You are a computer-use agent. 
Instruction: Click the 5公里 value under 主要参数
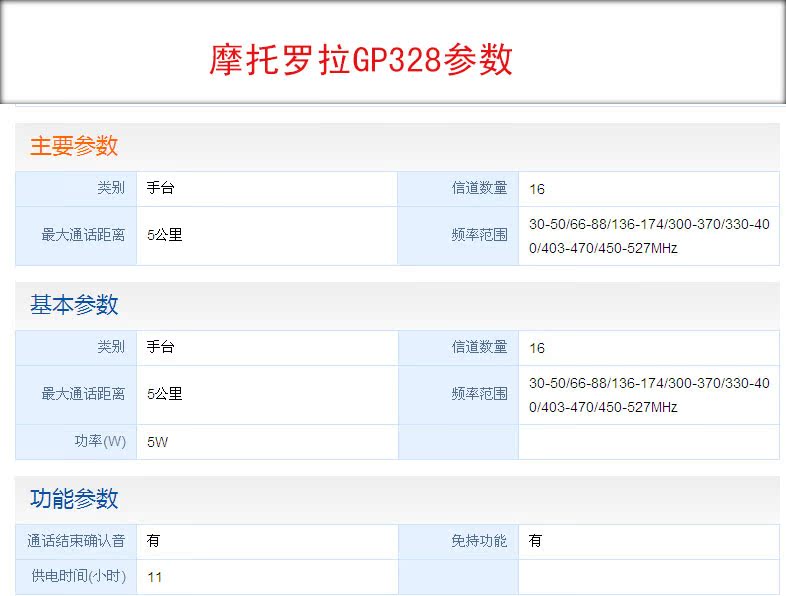(164, 235)
